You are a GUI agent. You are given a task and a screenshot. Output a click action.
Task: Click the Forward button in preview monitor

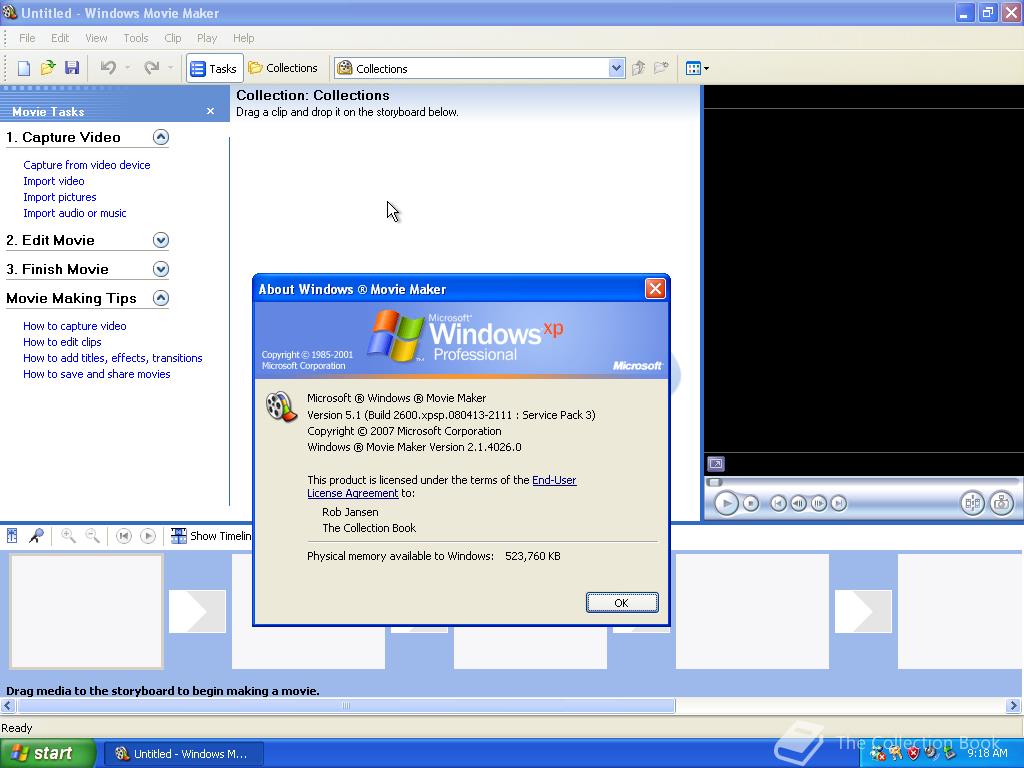pos(839,504)
